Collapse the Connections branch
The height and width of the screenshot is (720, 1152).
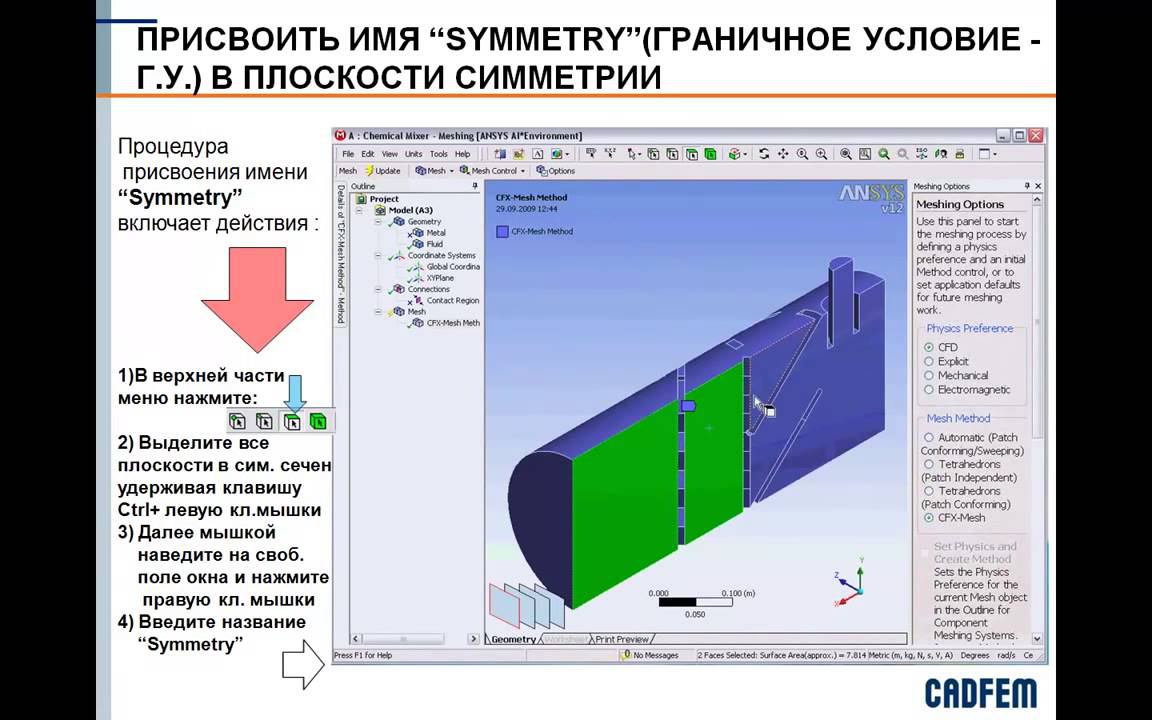[378, 289]
